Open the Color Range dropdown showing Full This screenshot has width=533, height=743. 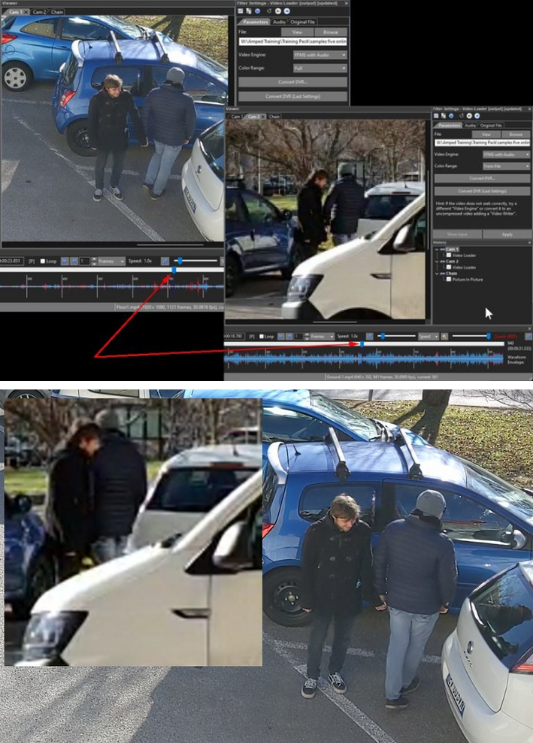point(320,68)
